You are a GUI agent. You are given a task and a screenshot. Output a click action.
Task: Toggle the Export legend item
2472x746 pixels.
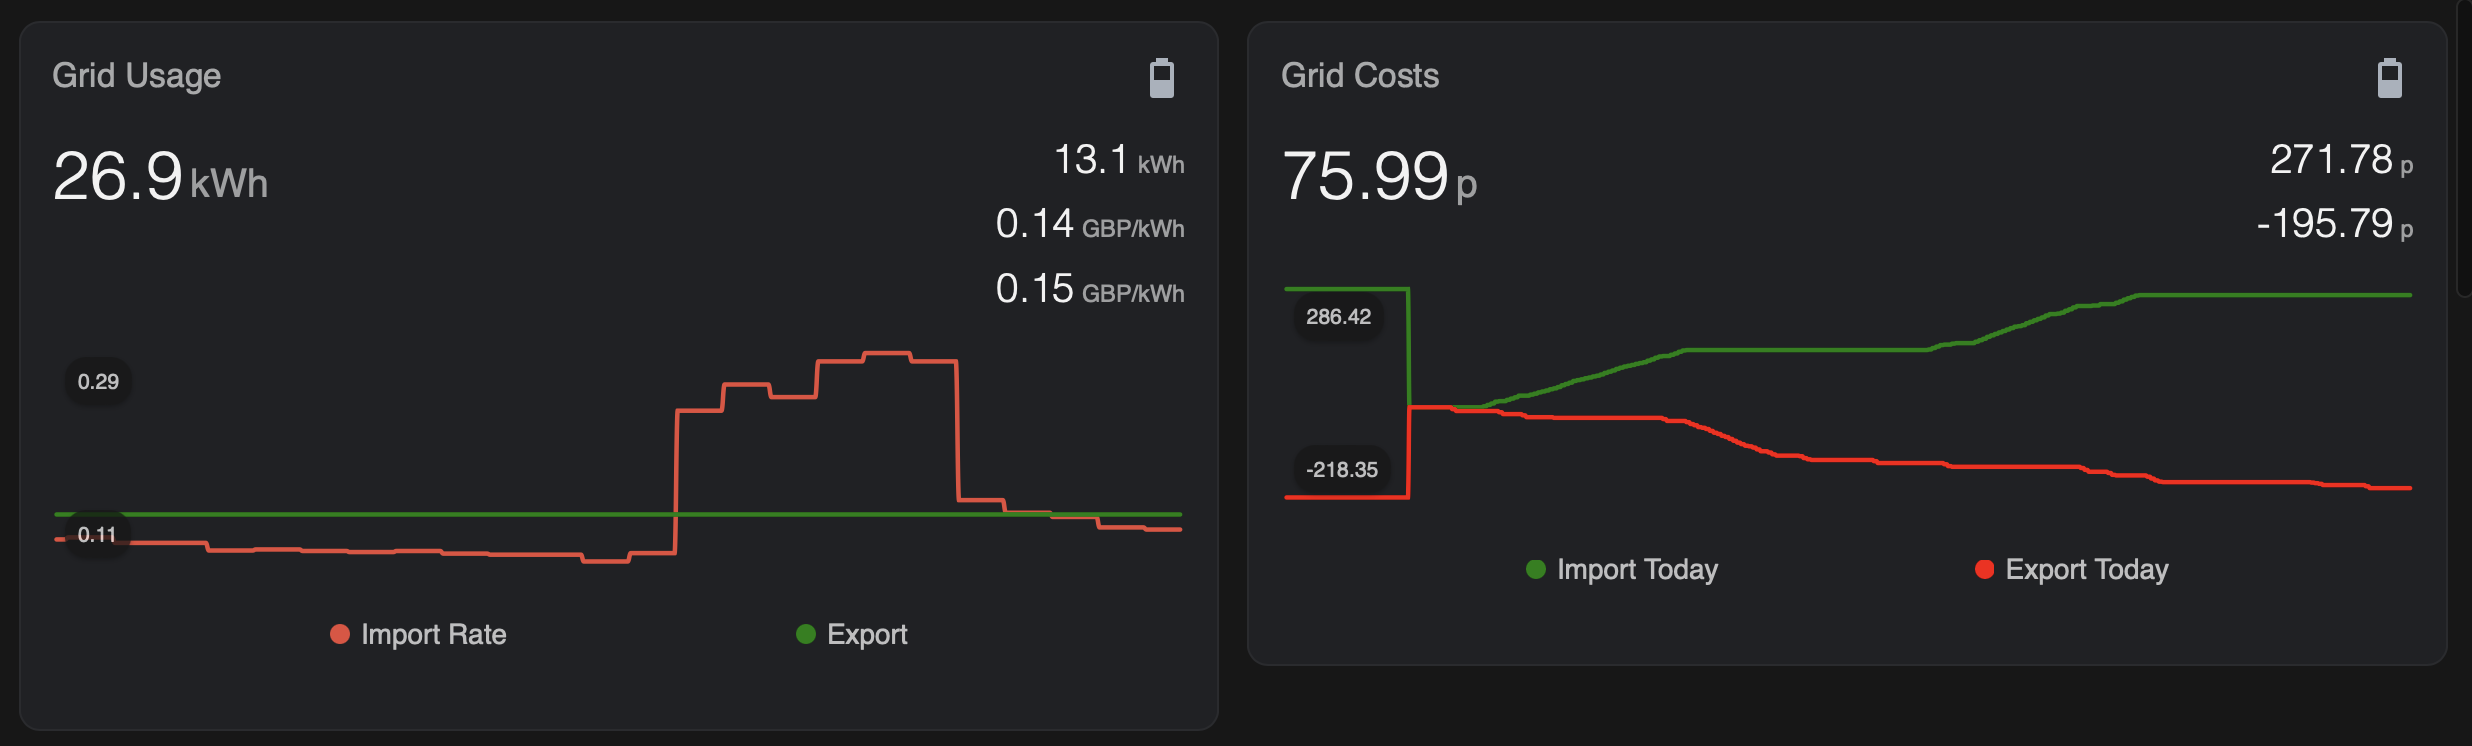[852, 634]
